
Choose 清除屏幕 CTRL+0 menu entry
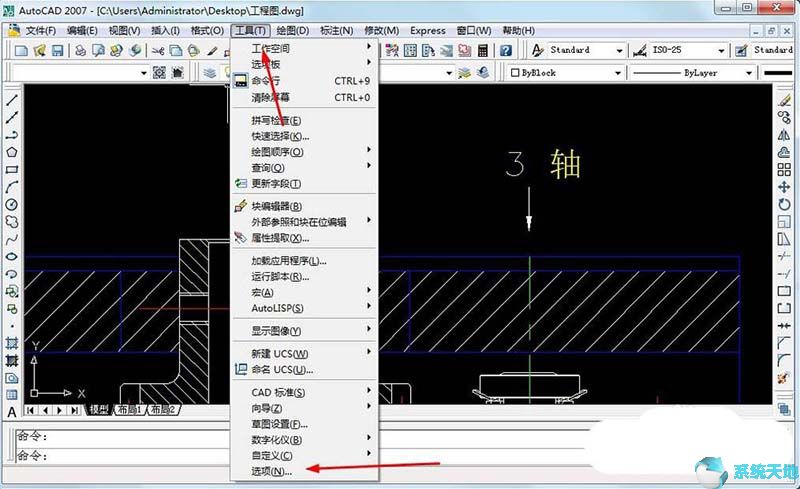point(305,97)
